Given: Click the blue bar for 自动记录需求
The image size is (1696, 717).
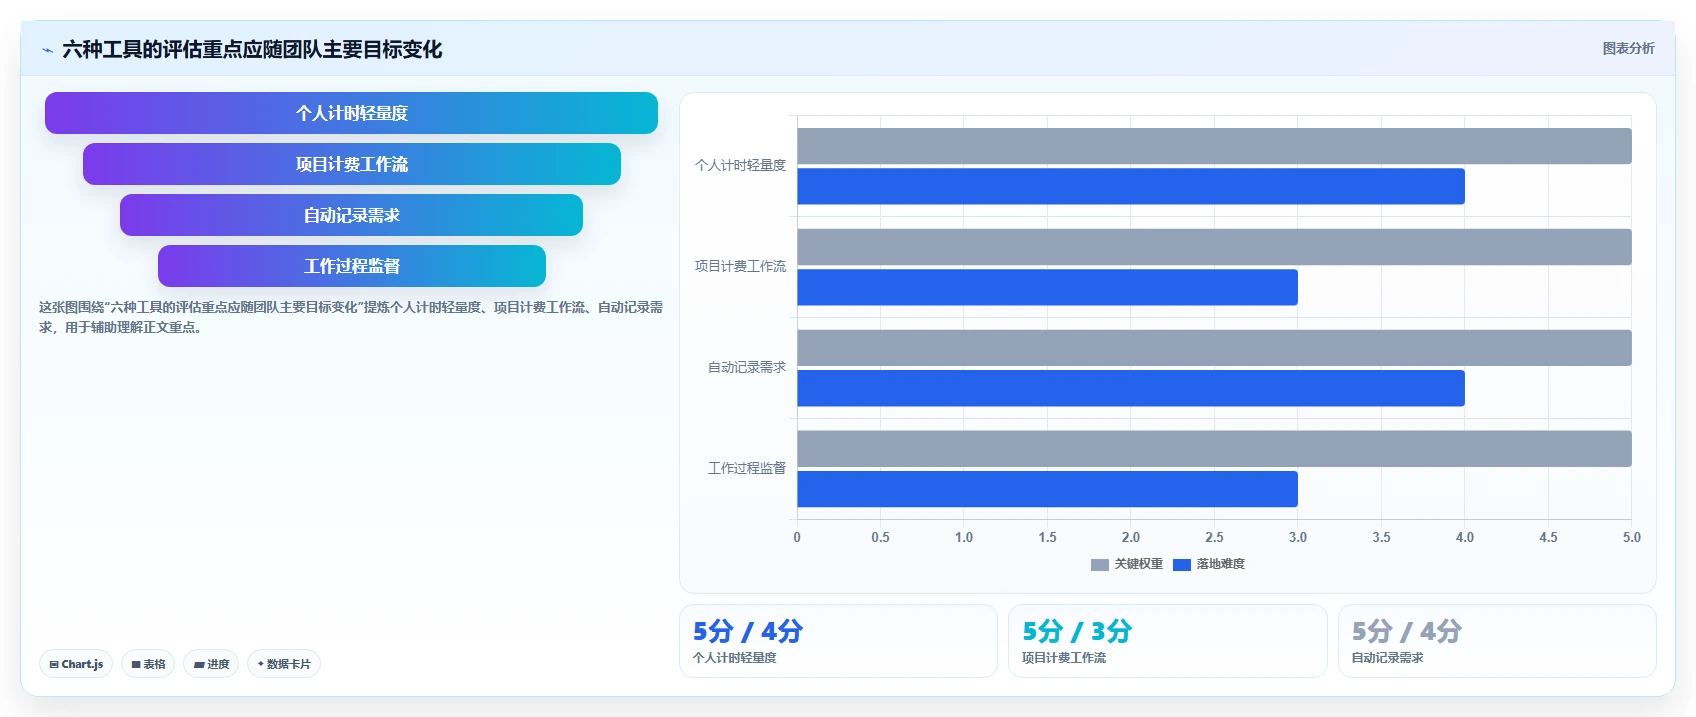Looking at the screenshot, I should click(1131, 388).
